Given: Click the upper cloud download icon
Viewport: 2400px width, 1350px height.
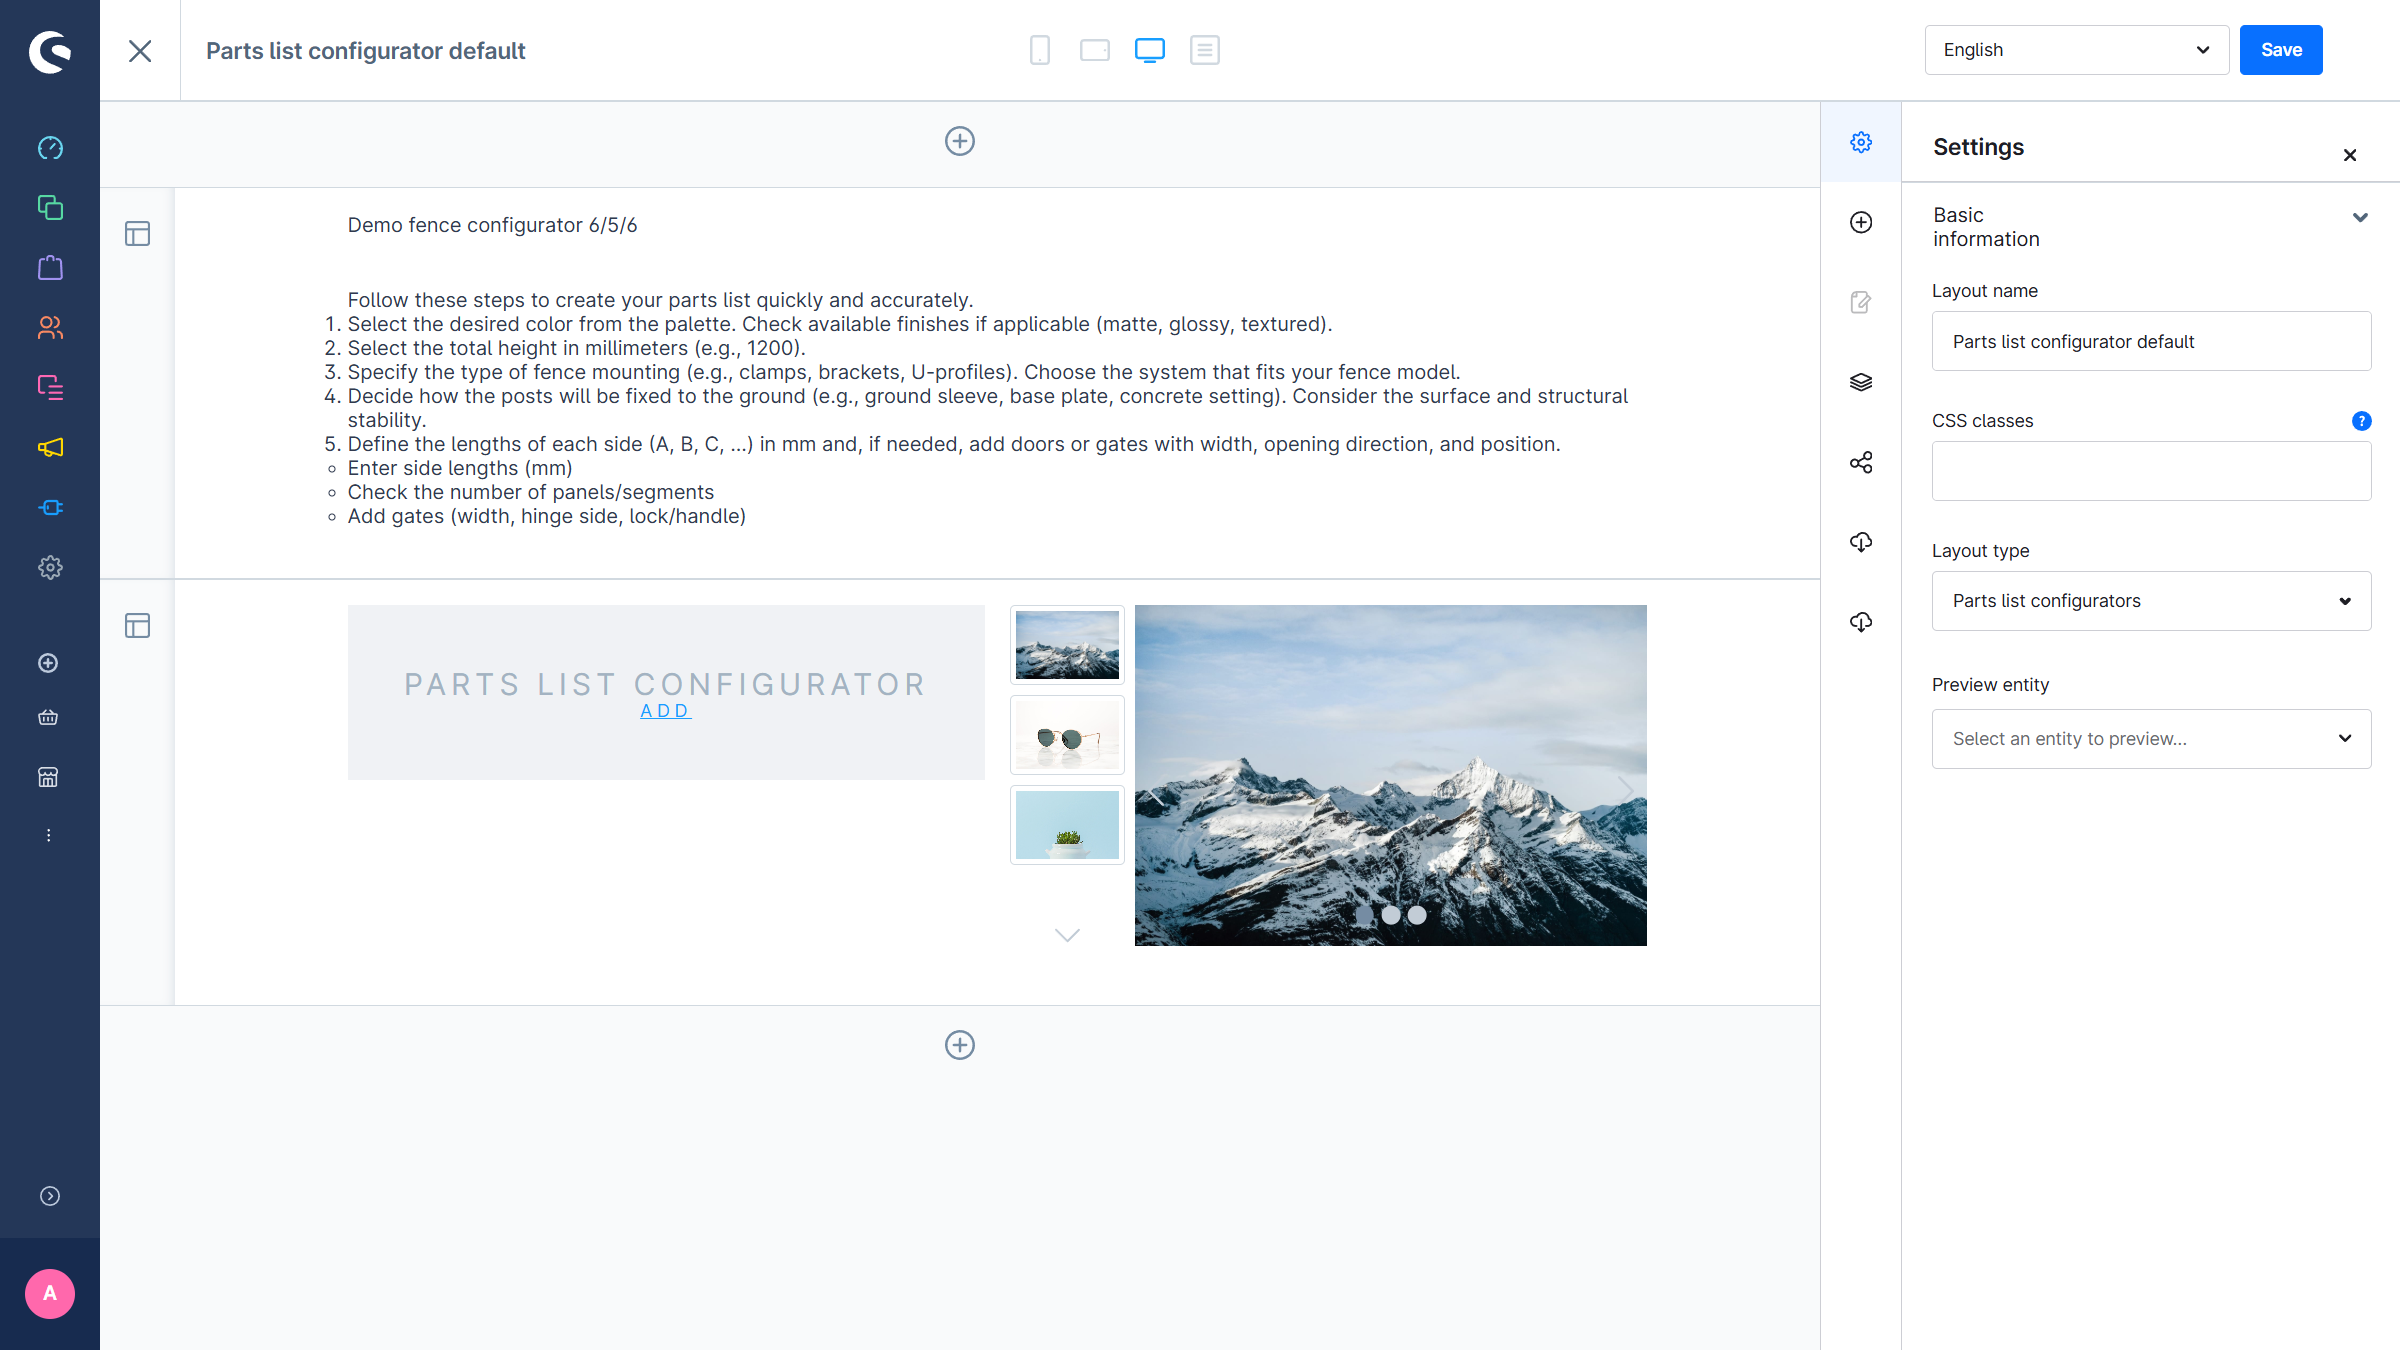Looking at the screenshot, I should pyautogui.click(x=1861, y=542).
